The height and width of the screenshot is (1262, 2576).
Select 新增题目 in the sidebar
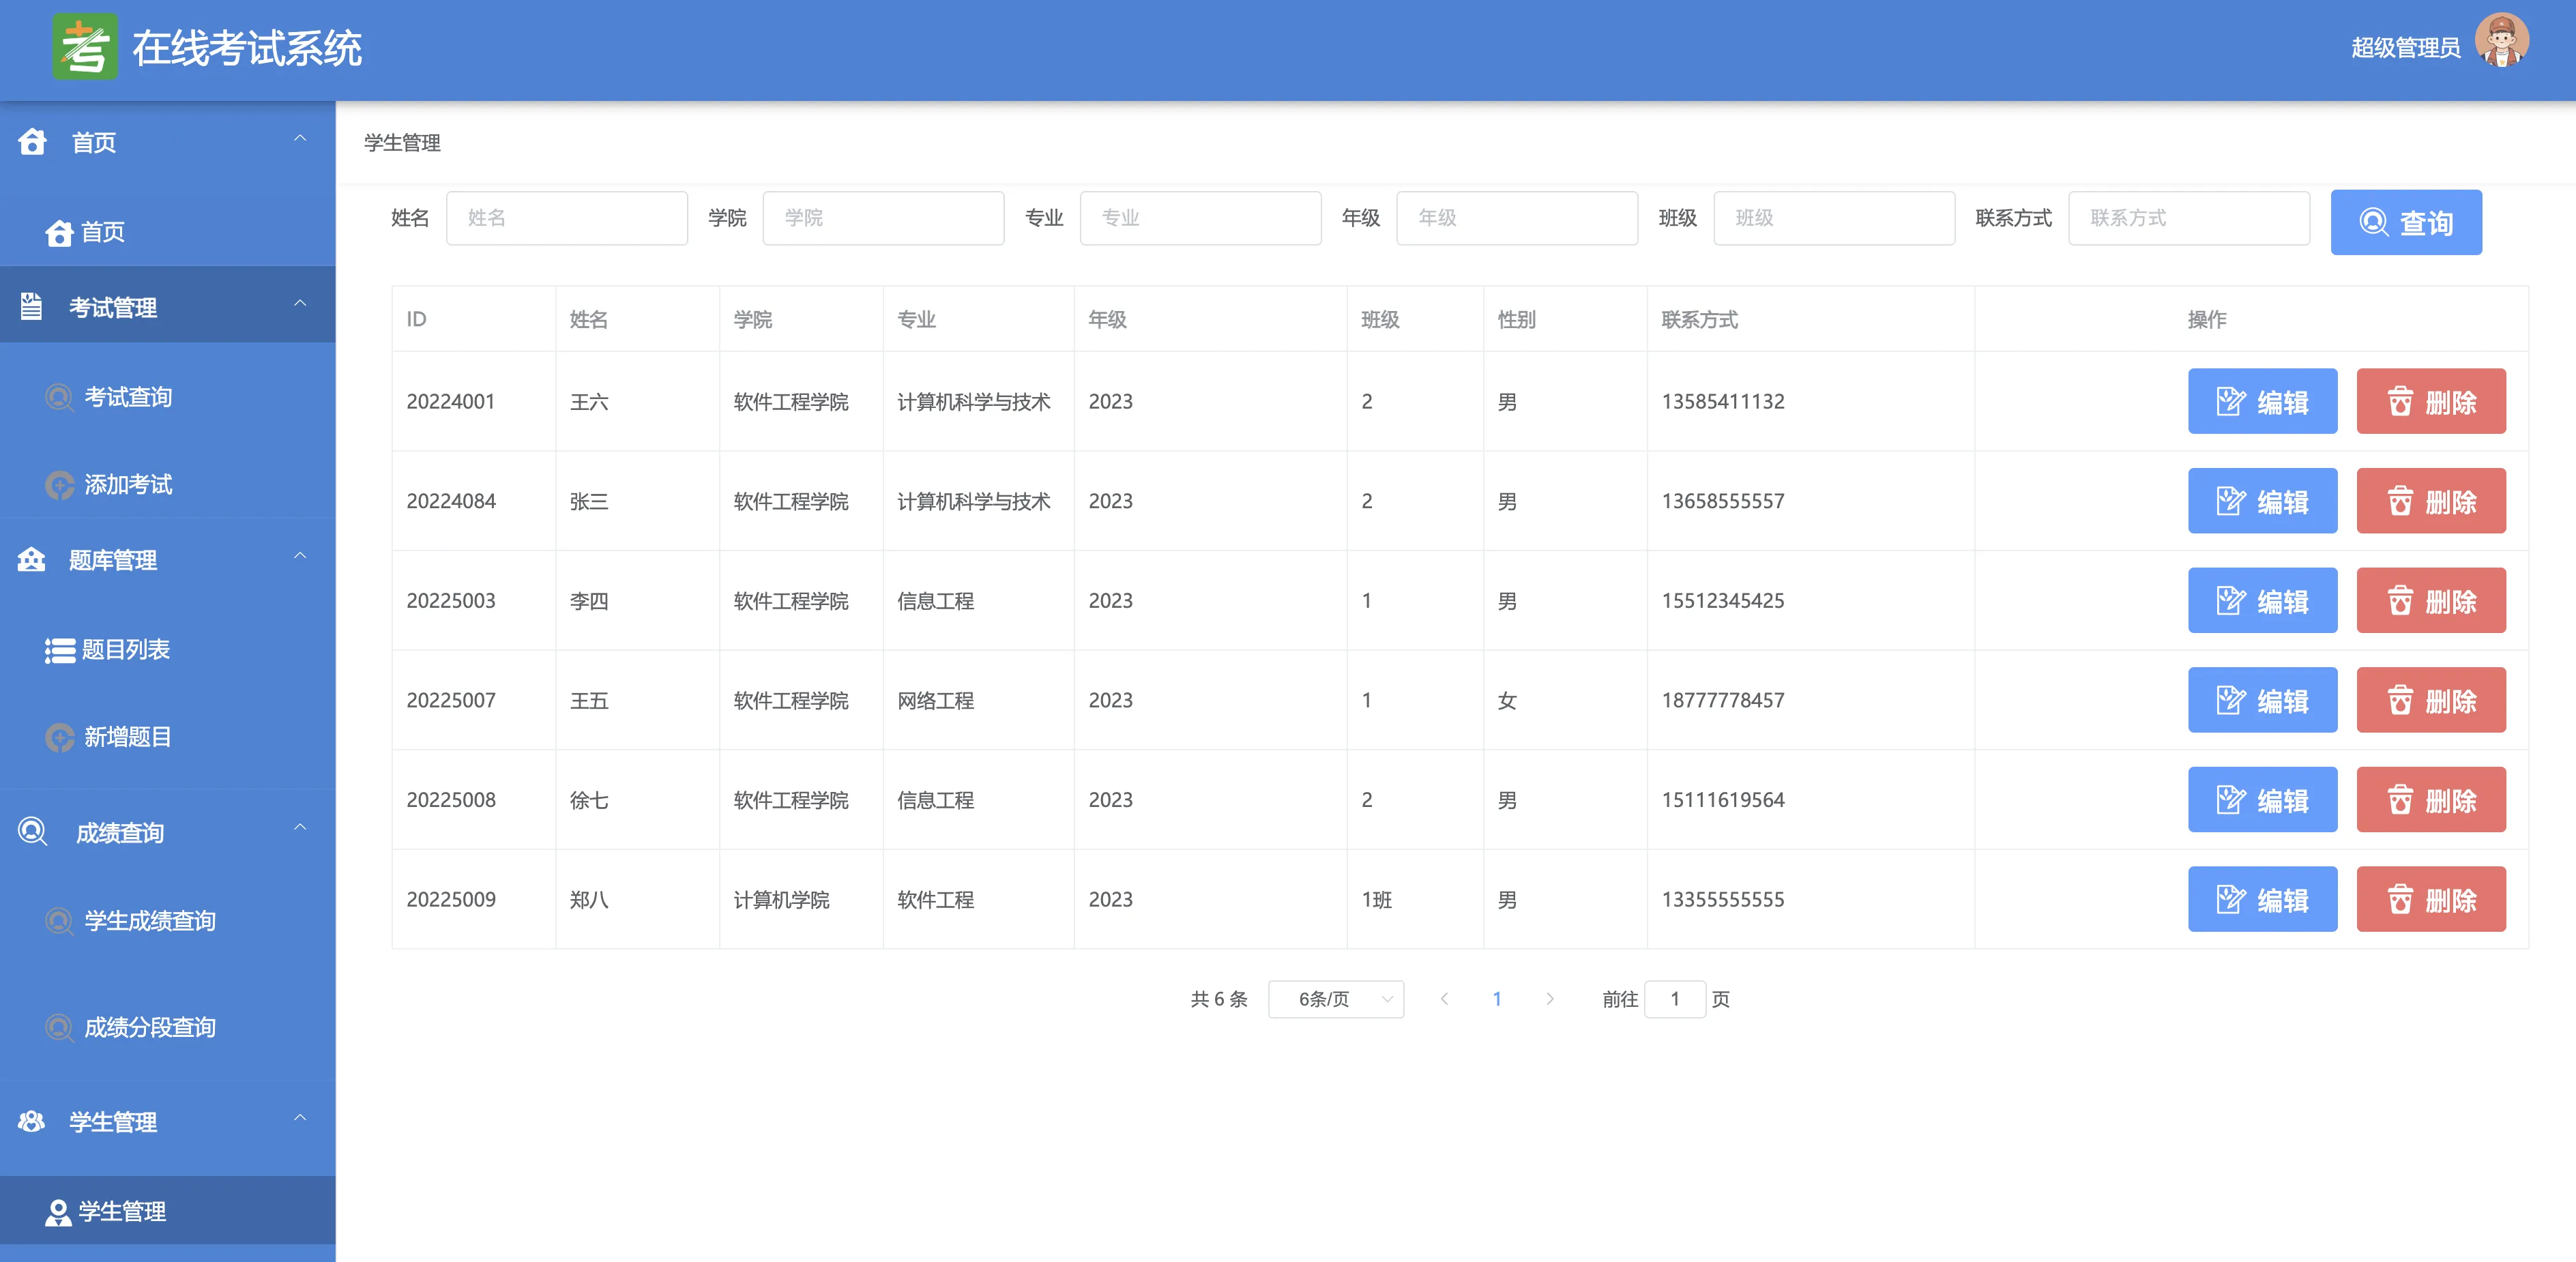pyautogui.click(x=127, y=737)
